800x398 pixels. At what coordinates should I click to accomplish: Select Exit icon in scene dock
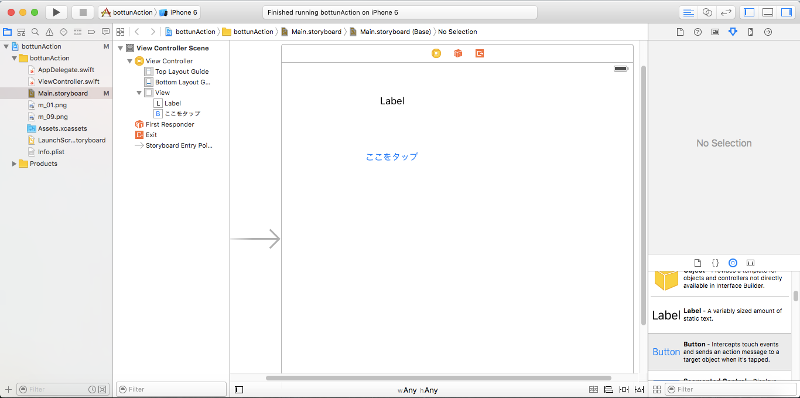pyautogui.click(x=480, y=53)
